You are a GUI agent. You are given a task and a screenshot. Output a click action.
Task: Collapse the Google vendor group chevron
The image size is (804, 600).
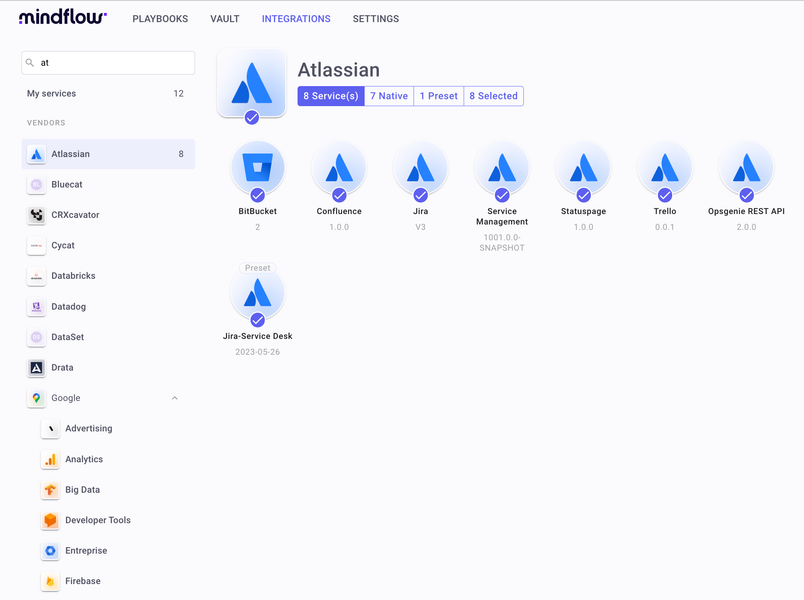click(x=174, y=398)
